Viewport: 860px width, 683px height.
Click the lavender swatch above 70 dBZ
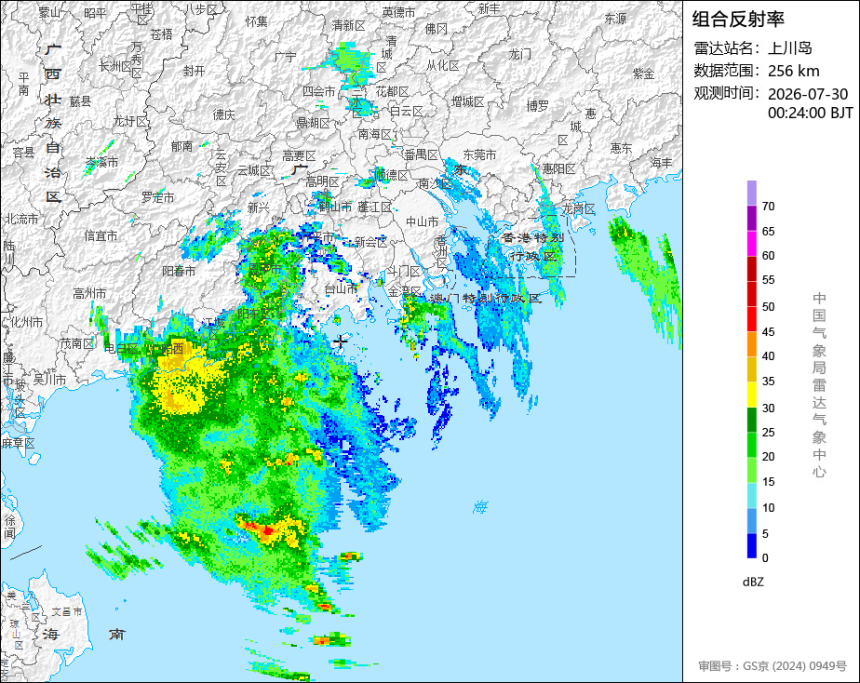pyautogui.click(x=751, y=193)
